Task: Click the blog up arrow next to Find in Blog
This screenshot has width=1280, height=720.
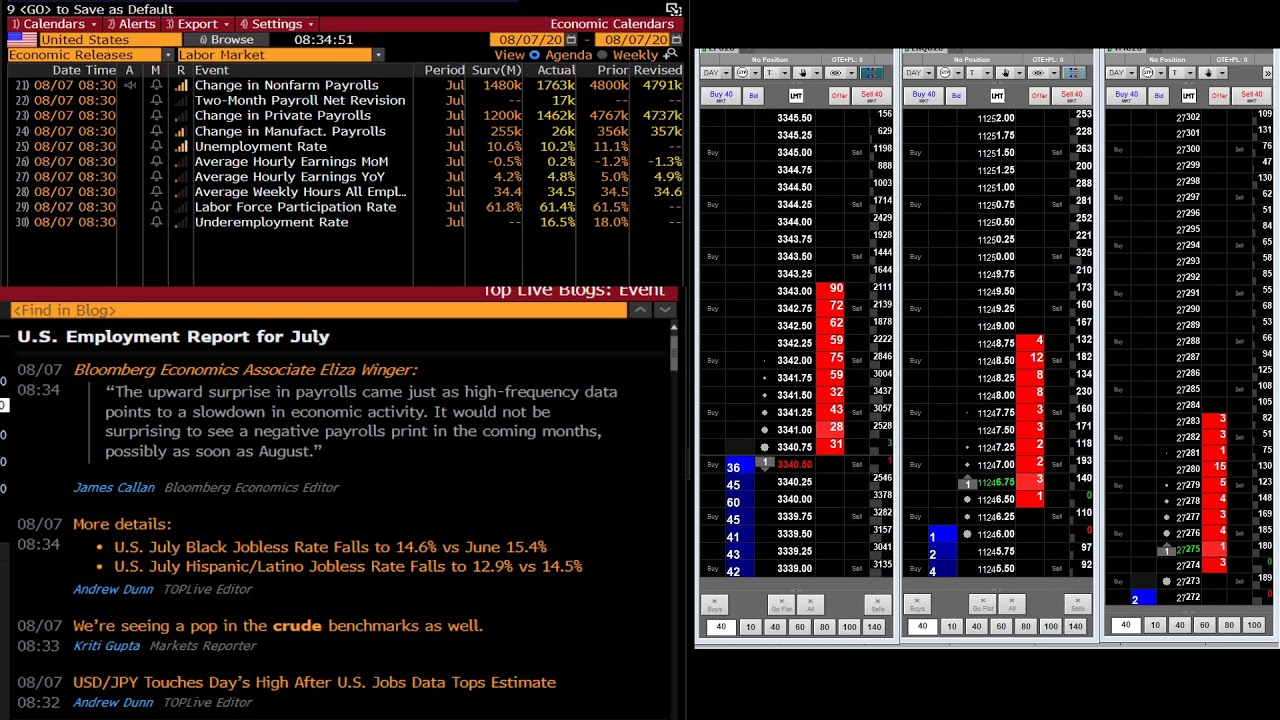Action: [x=640, y=310]
